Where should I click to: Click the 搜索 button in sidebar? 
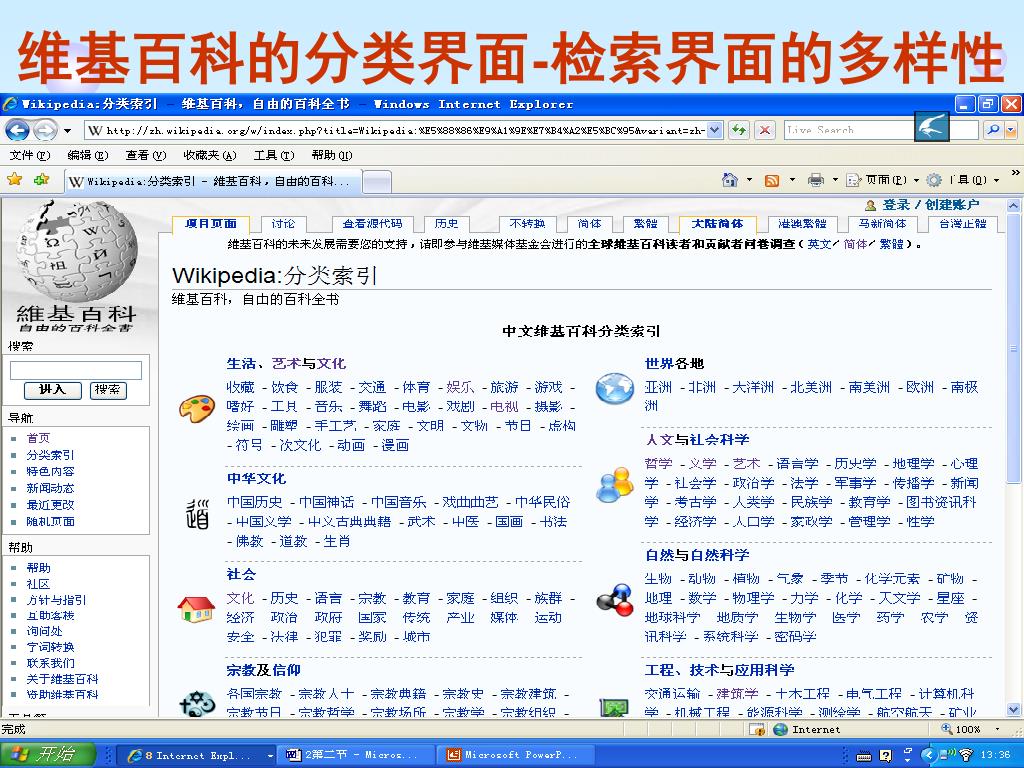[x=108, y=390]
